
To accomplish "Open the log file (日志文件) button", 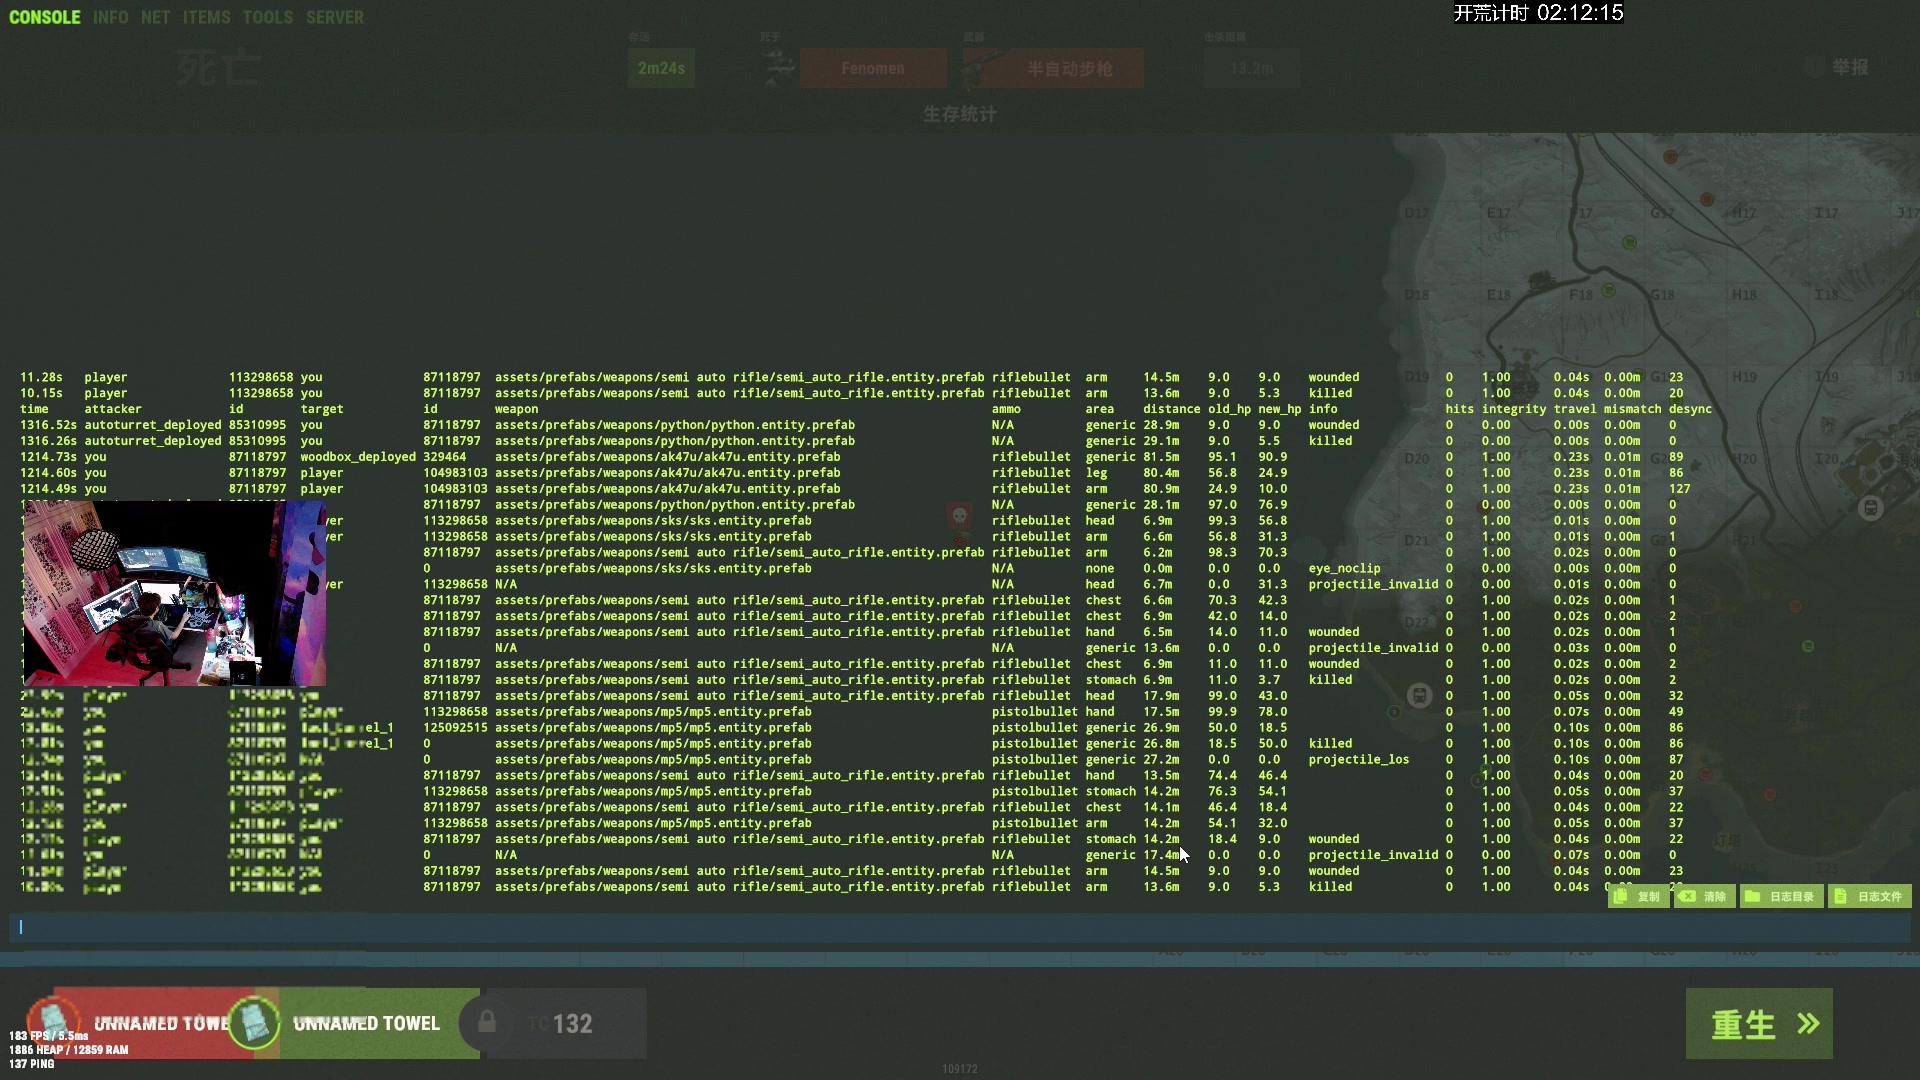I will point(1869,897).
